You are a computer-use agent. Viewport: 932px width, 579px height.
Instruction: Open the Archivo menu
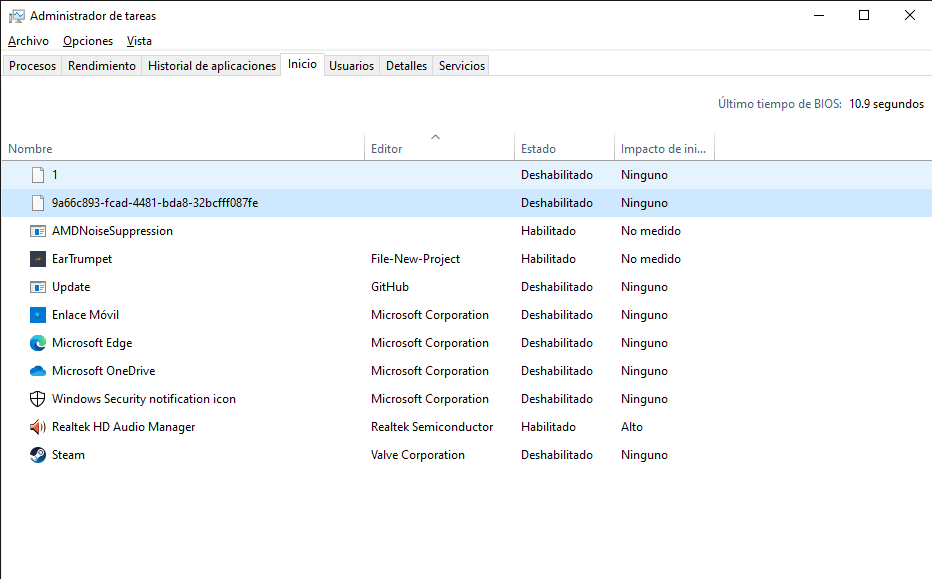point(29,41)
